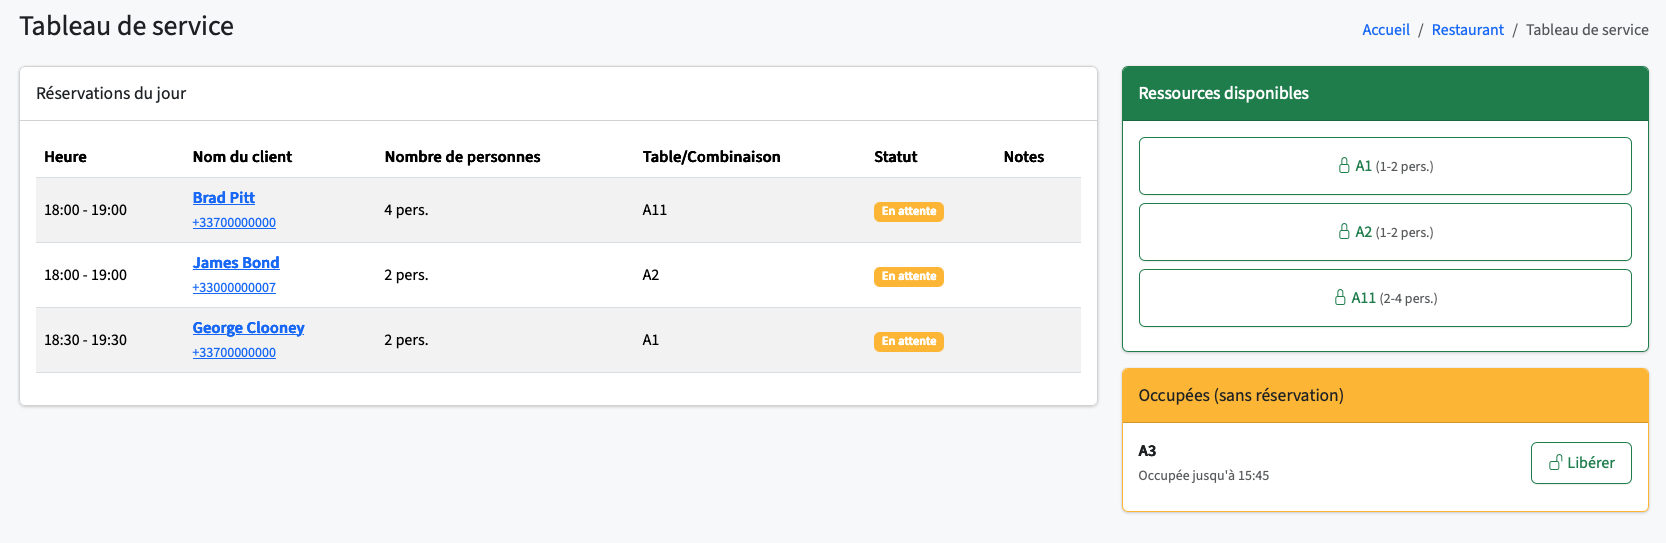Call Brad Pitt's phone number link
Viewport: 1666px width, 543px height.
[234, 223]
